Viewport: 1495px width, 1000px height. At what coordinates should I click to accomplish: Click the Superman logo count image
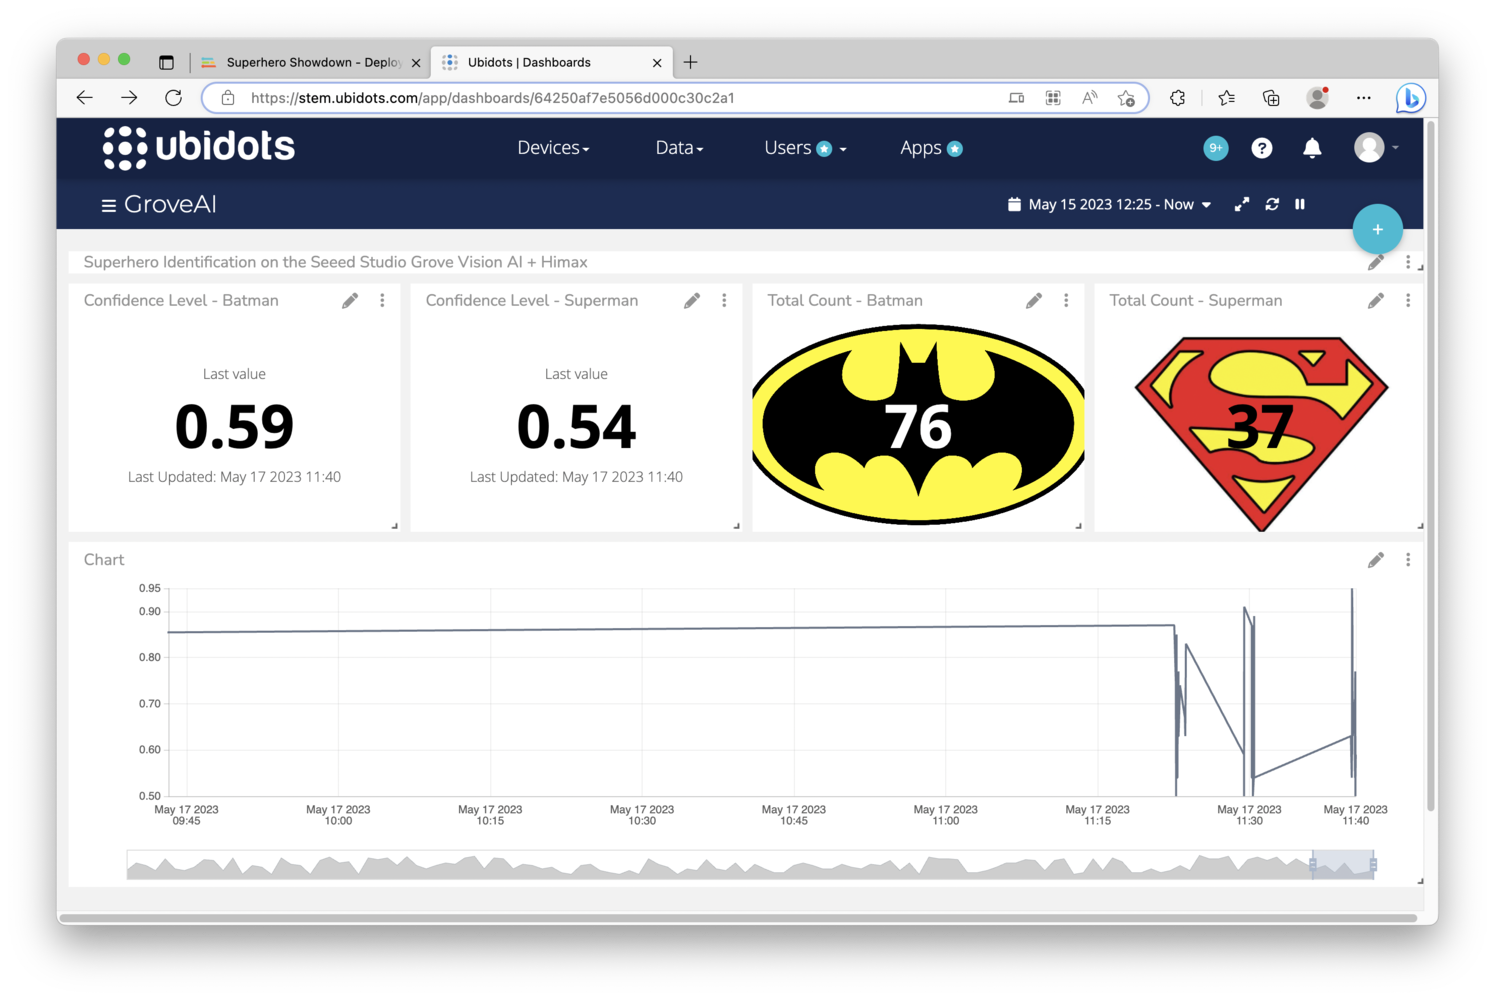click(1261, 433)
